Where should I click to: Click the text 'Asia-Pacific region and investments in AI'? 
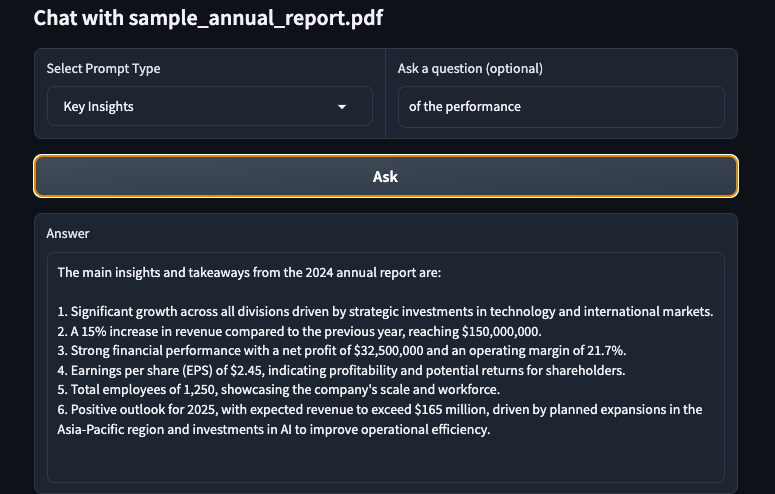click(174, 429)
